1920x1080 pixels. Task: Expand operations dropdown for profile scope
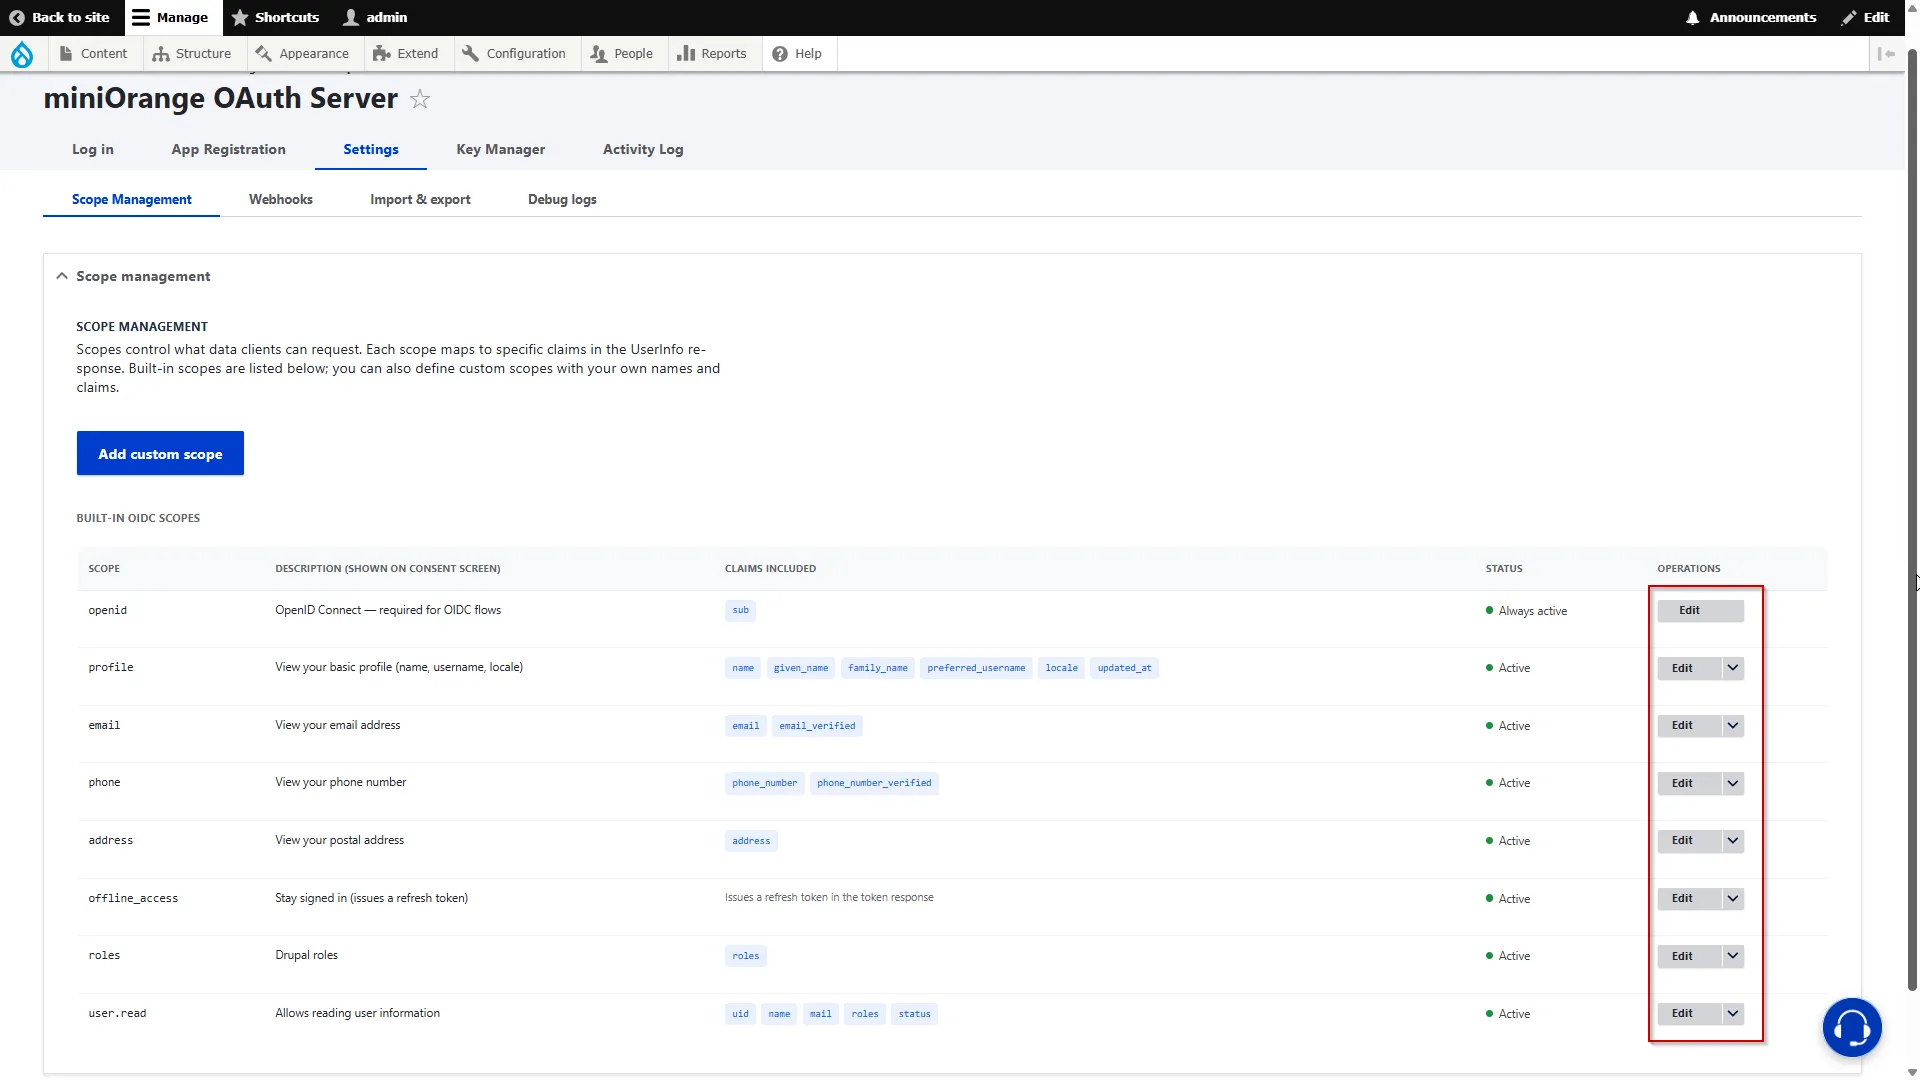1733,668
